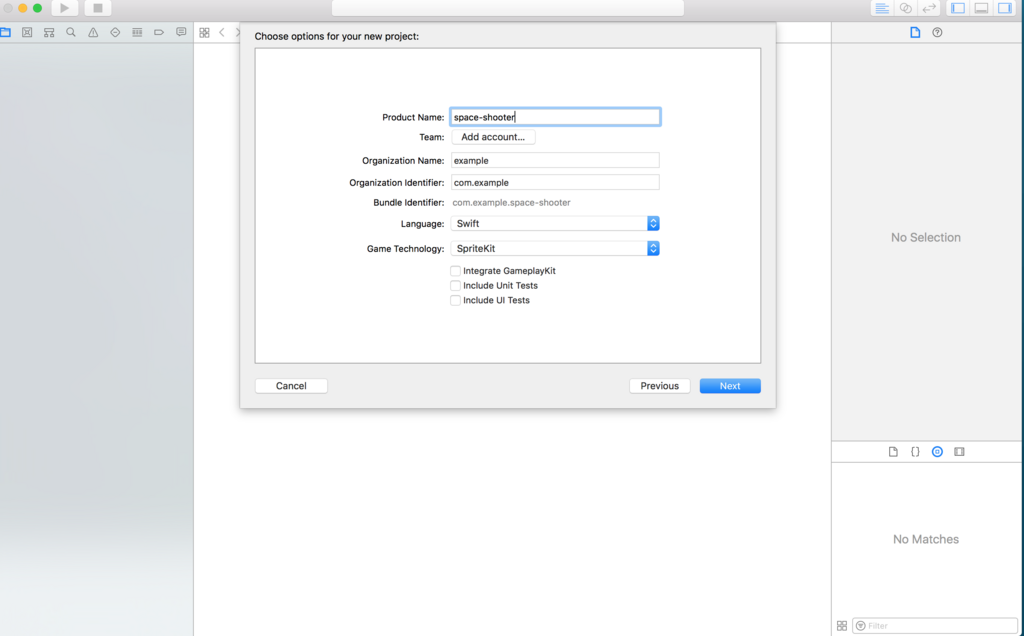Open the Symbol navigator icon

[49, 32]
